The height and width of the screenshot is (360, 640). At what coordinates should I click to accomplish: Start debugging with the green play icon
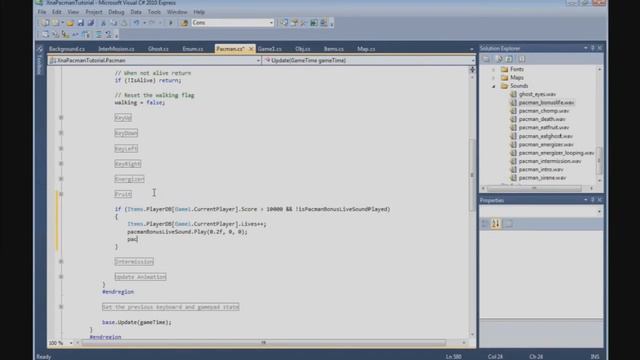[x=171, y=23]
